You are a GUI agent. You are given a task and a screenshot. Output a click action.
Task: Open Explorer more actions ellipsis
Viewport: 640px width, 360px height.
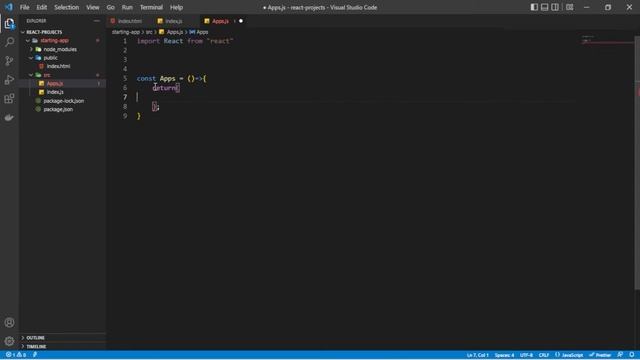click(97, 21)
